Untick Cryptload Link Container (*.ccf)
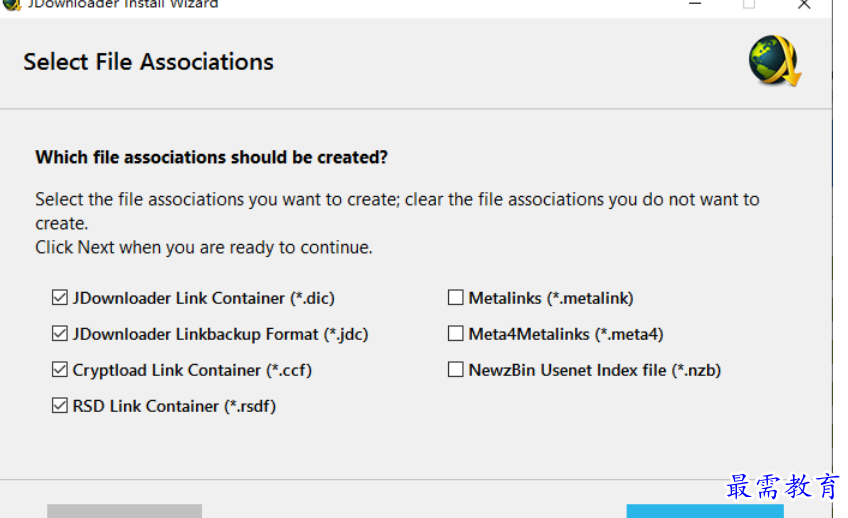Viewport: 848px width, 518px height. (x=59, y=370)
